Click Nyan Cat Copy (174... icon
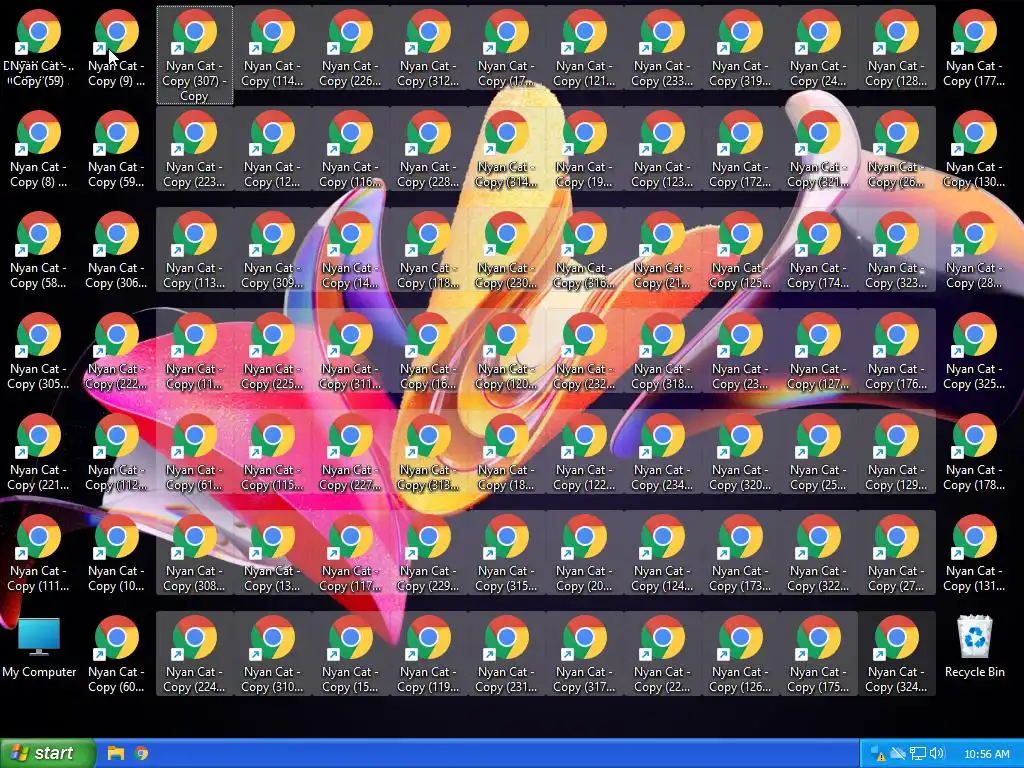The height and width of the screenshot is (768, 1024). pos(818,250)
